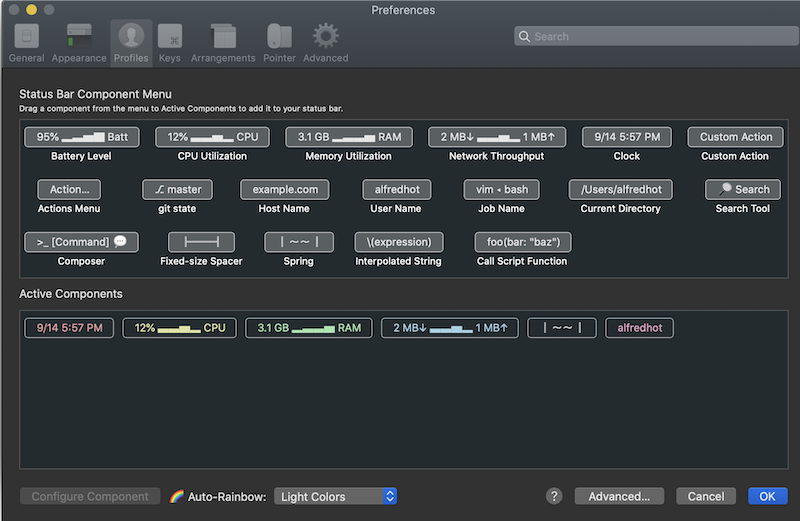Viewport: 800px width, 521px height.
Task: Select the Spring component in the menu
Action: [x=299, y=242]
